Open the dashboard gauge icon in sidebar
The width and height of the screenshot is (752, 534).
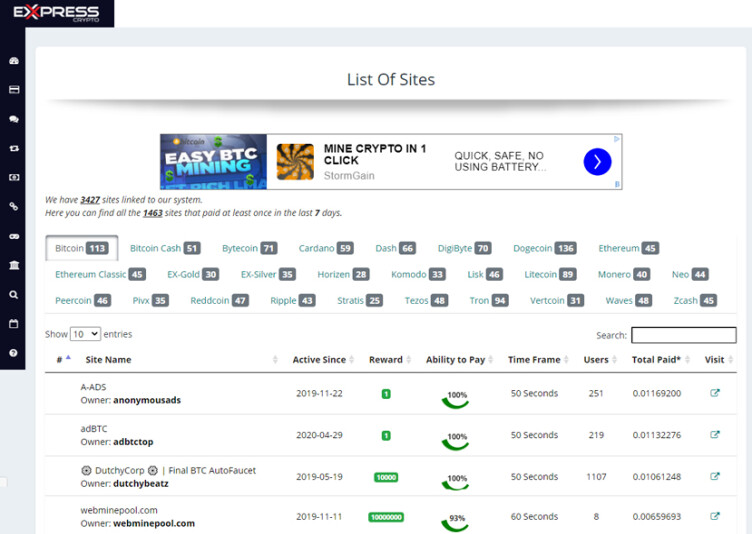pos(14,61)
